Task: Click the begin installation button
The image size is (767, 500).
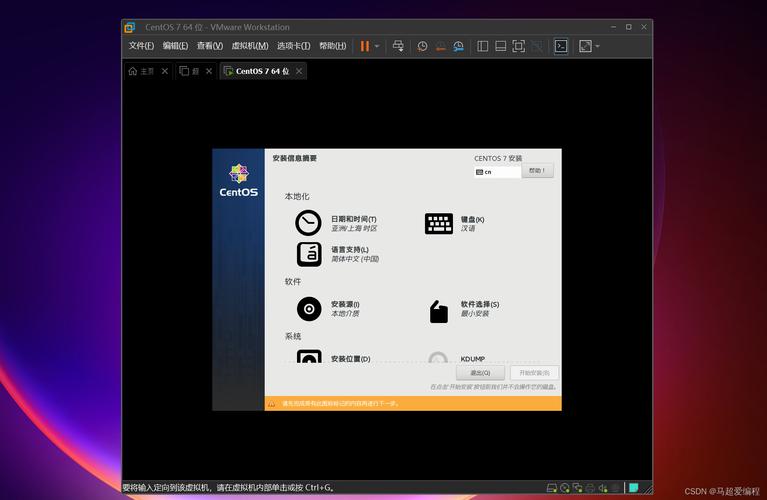Action: [x=534, y=373]
